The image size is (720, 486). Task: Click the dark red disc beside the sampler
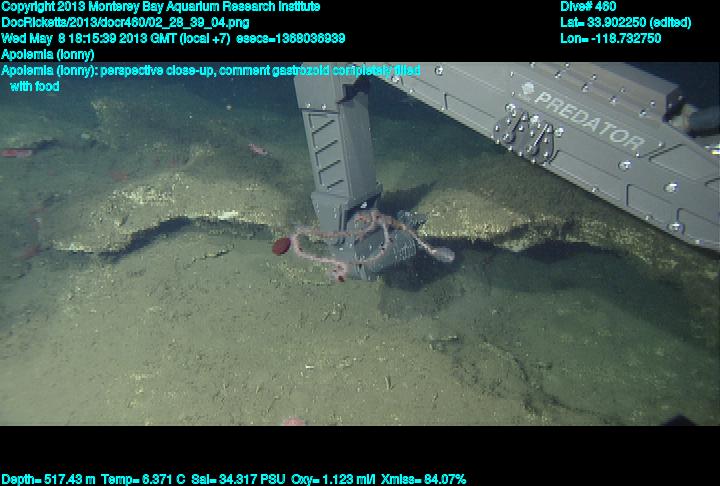[281, 246]
